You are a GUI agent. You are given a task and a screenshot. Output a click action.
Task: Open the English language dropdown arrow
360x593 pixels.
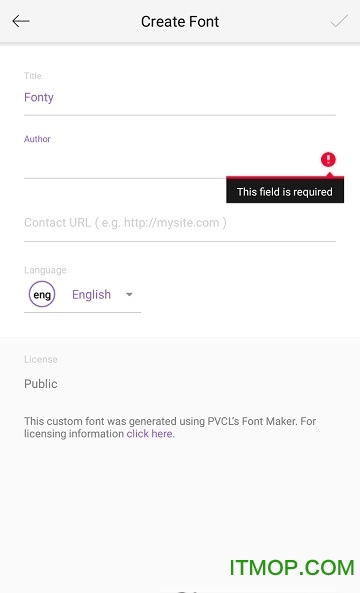tap(129, 294)
